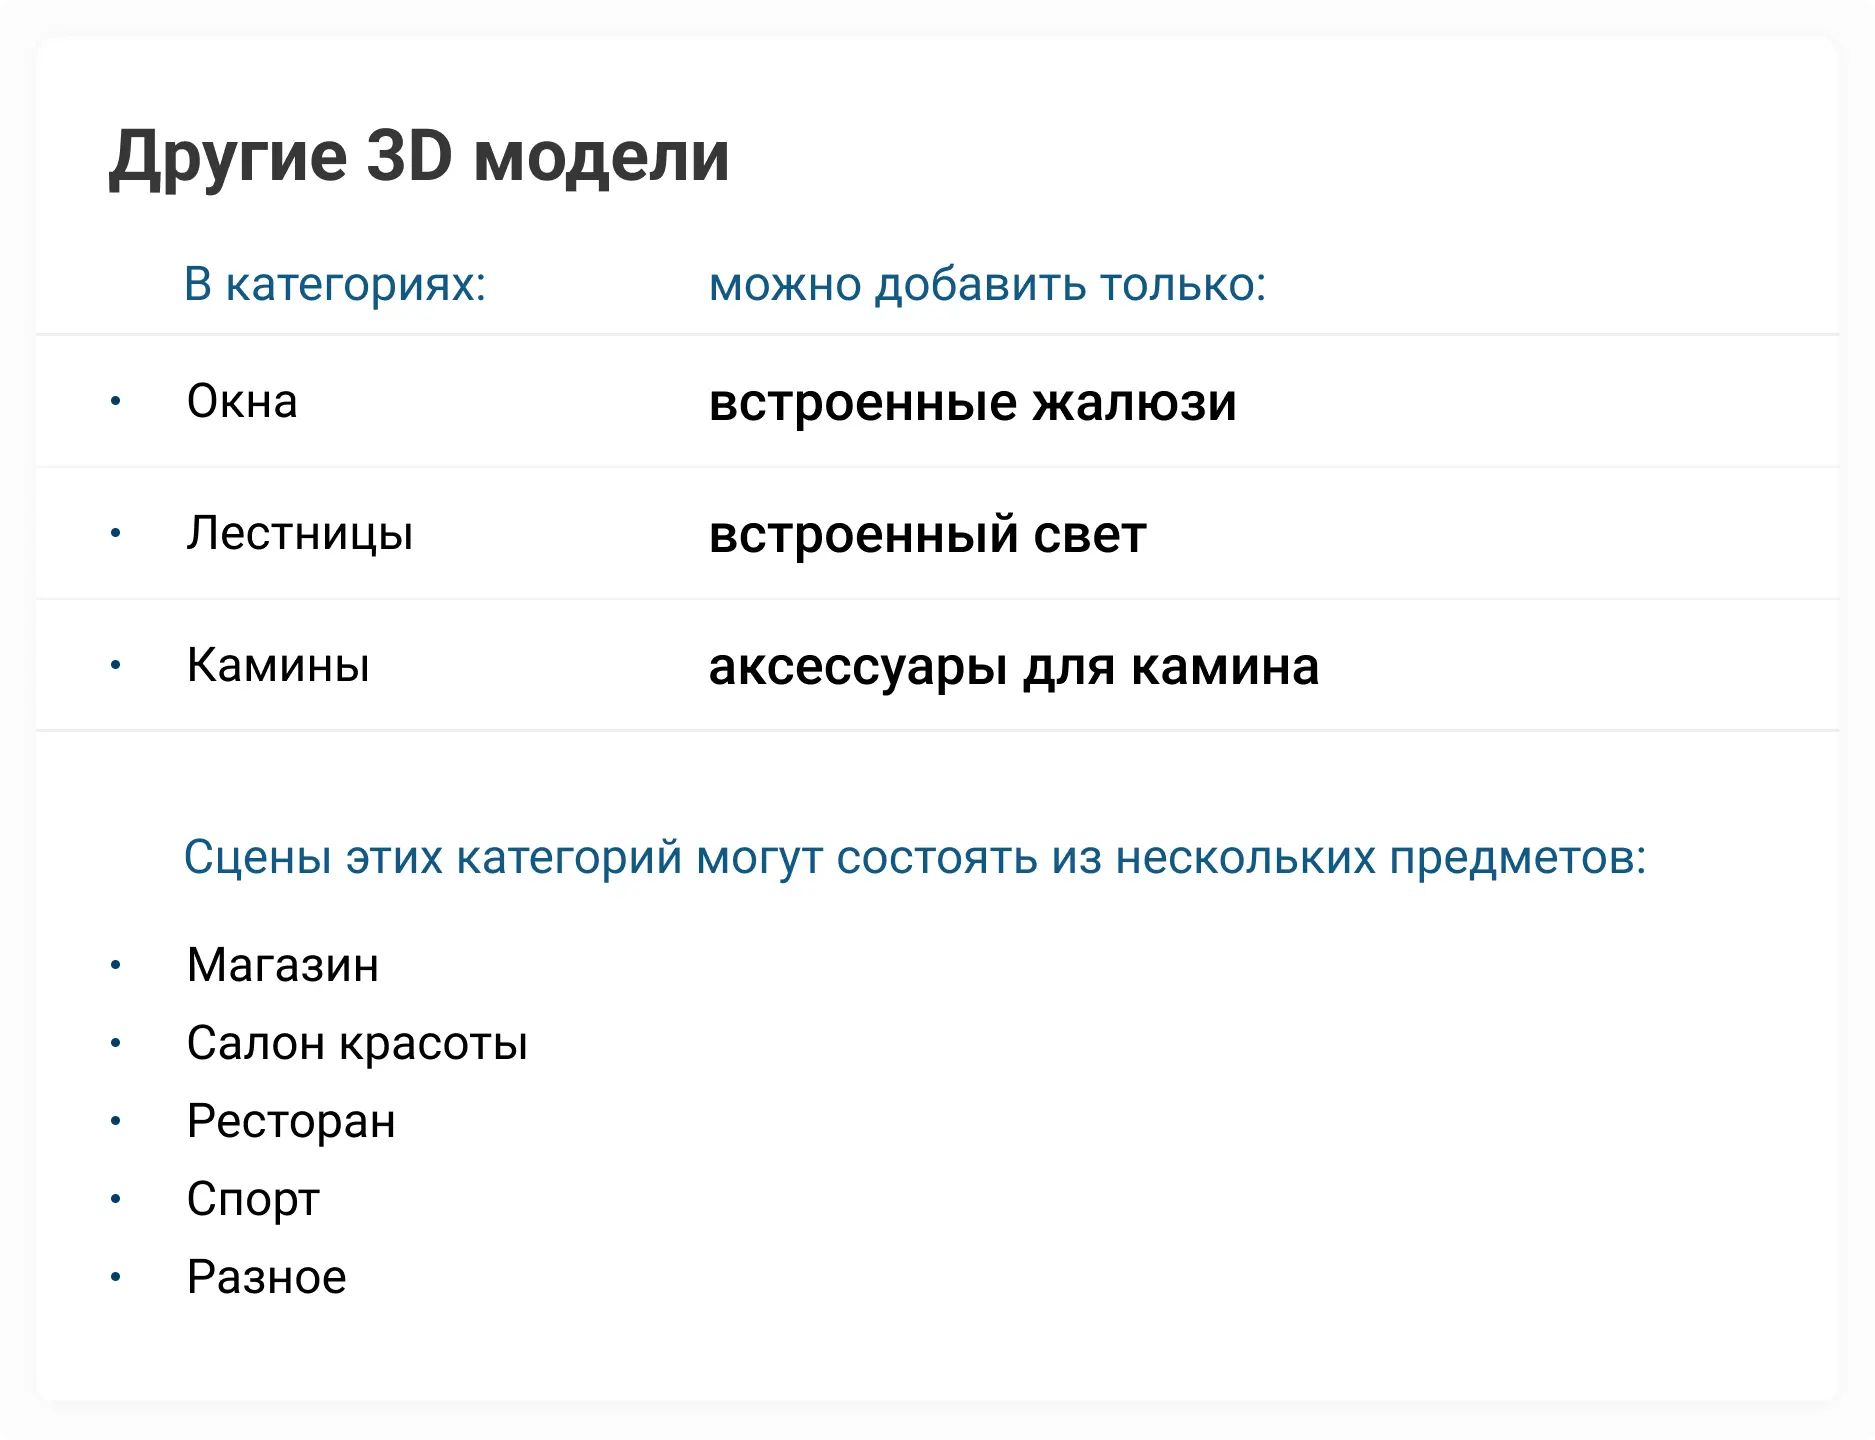This screenshot has width=1875, height=1440.
Task: Click the bullet beside "Лестницы"
Action: pos(116,533)
